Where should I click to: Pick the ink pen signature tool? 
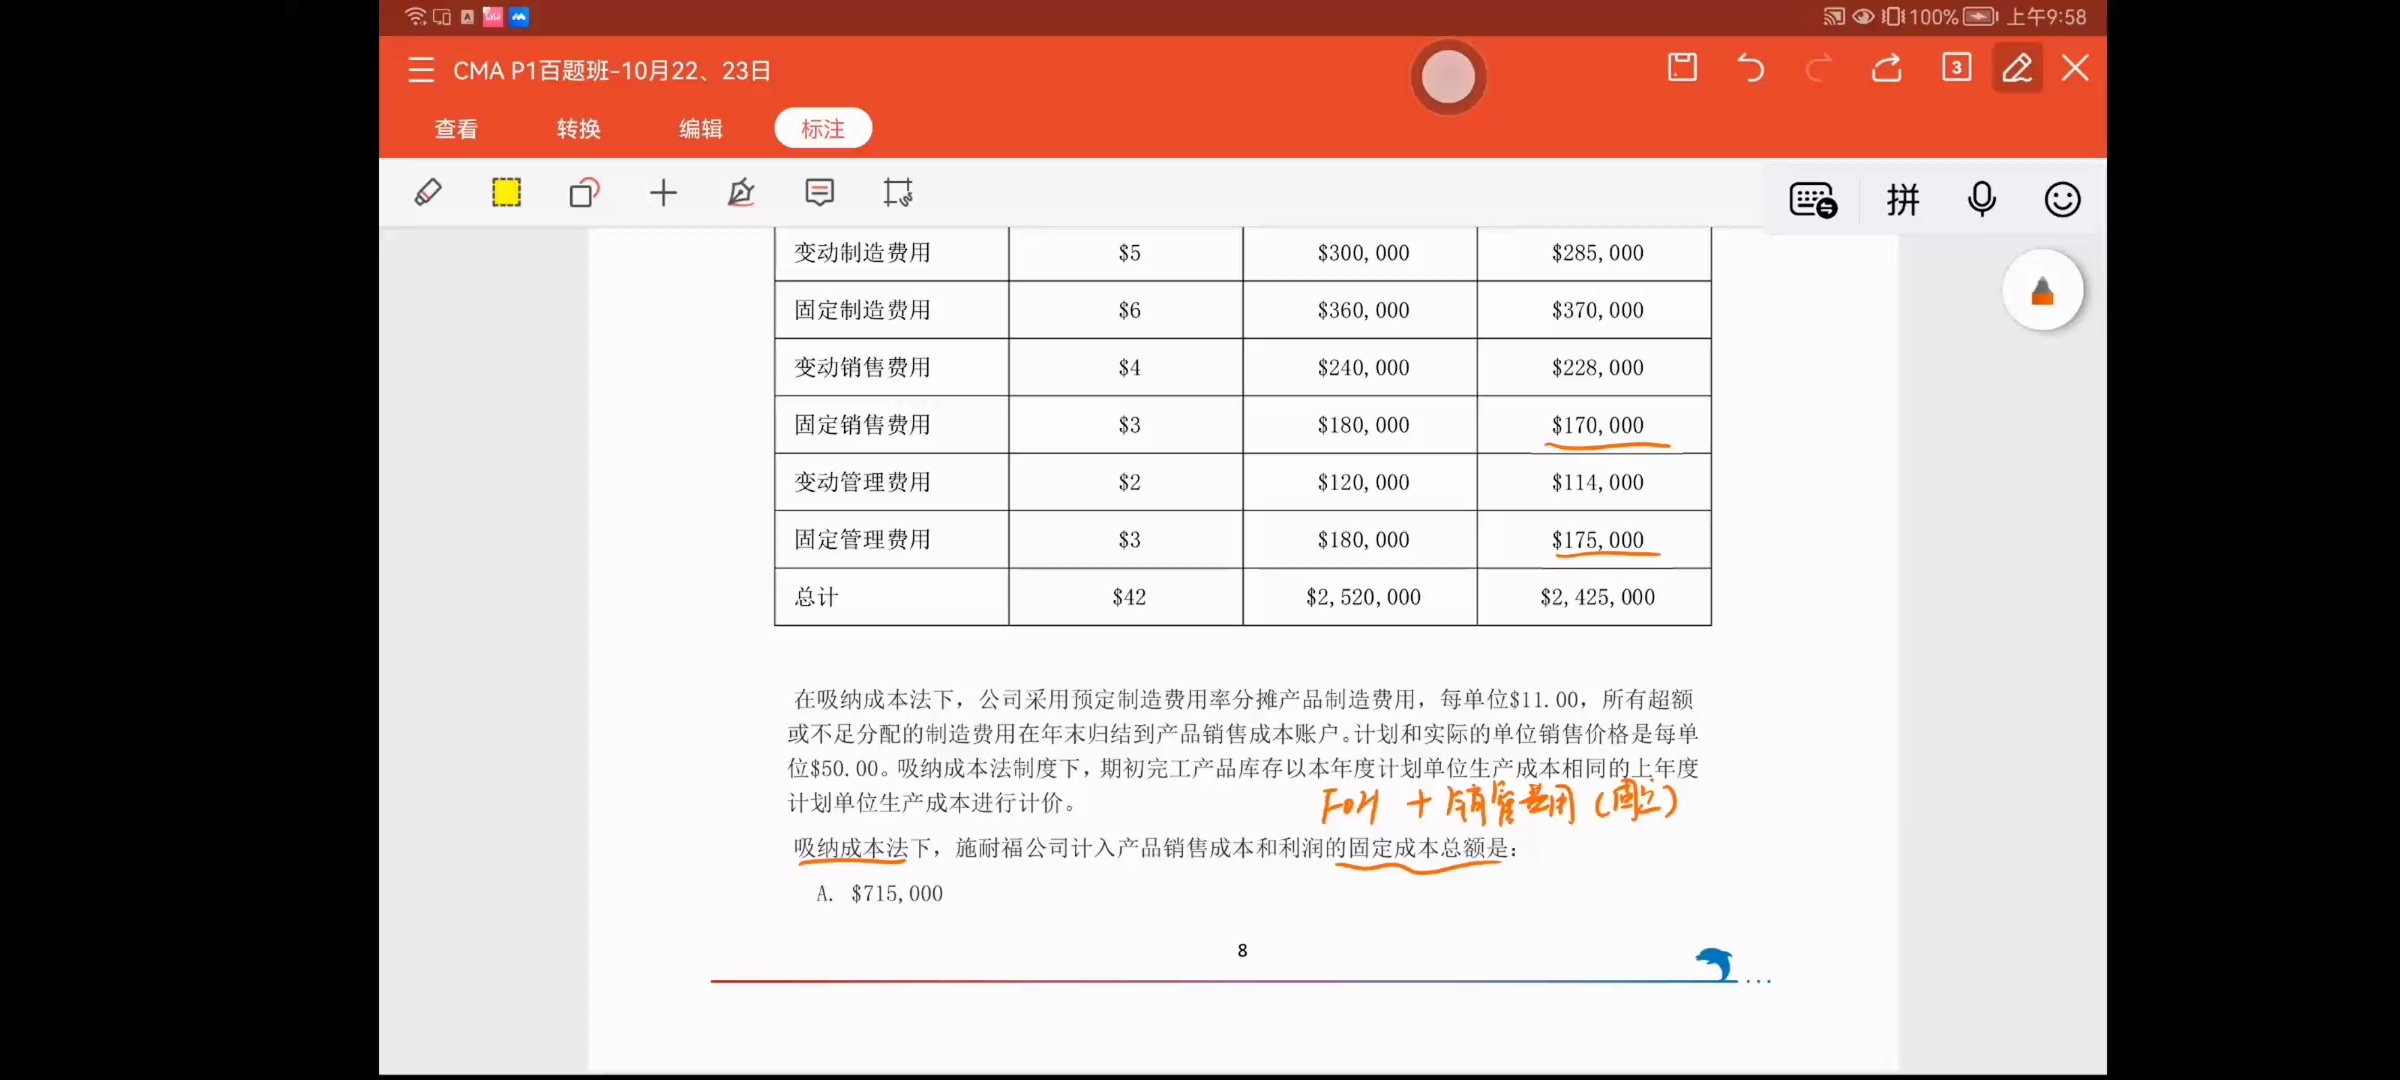(741, 192)
